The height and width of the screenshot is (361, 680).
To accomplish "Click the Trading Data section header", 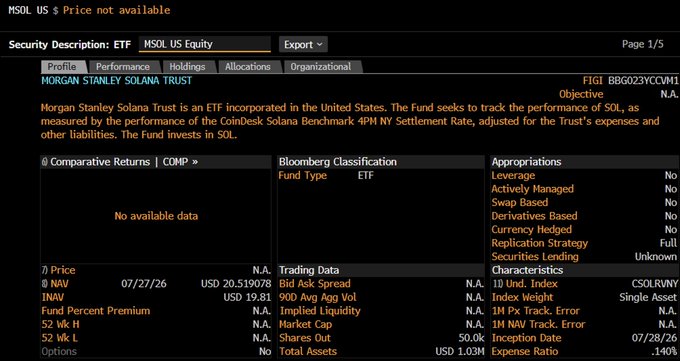I will pyautogui.click(x=308, y=270).
